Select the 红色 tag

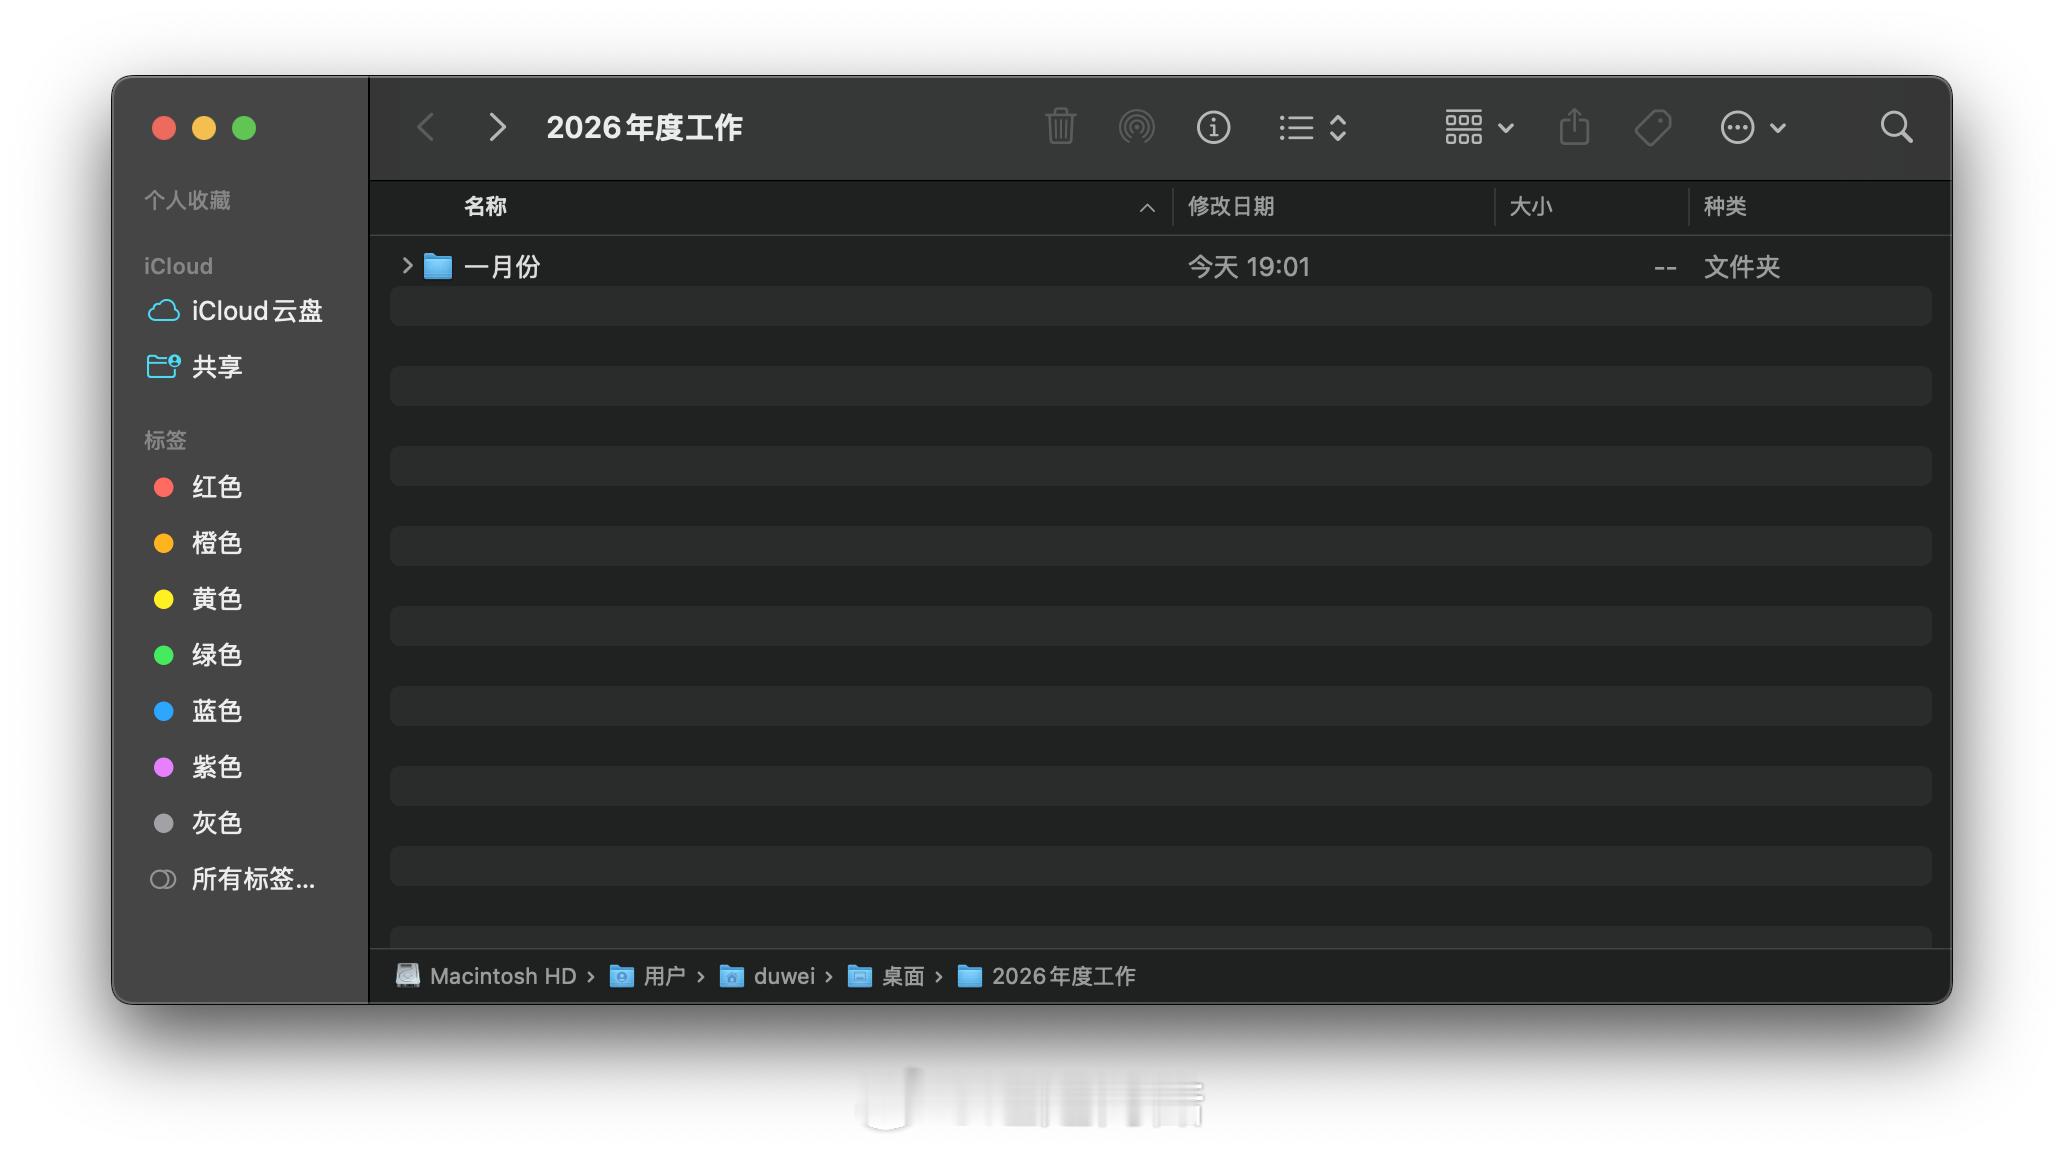point(216,487)
